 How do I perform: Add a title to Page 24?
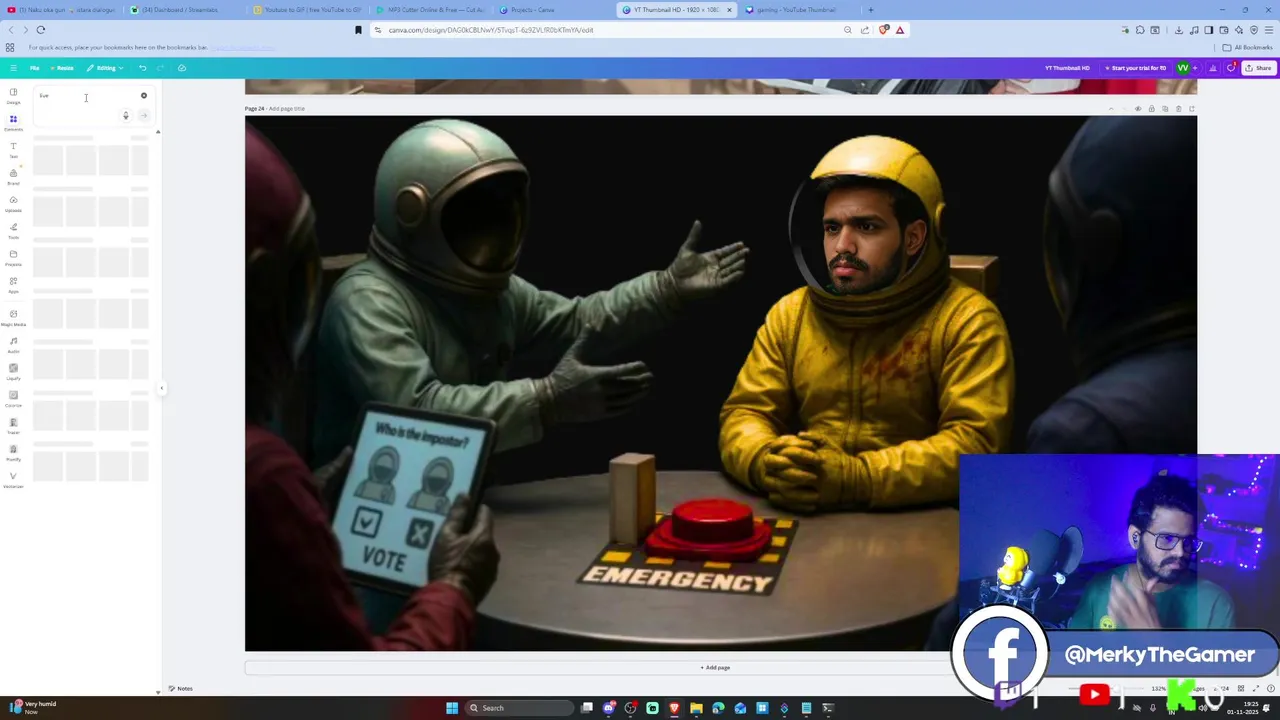[287, 108]
